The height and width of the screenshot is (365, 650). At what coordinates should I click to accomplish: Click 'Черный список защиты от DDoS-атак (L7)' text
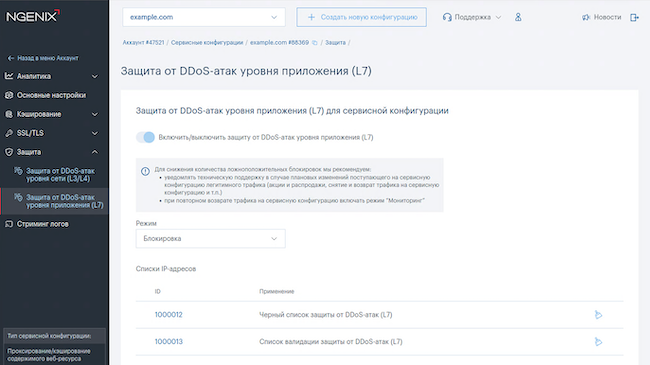tap(325, 315)
